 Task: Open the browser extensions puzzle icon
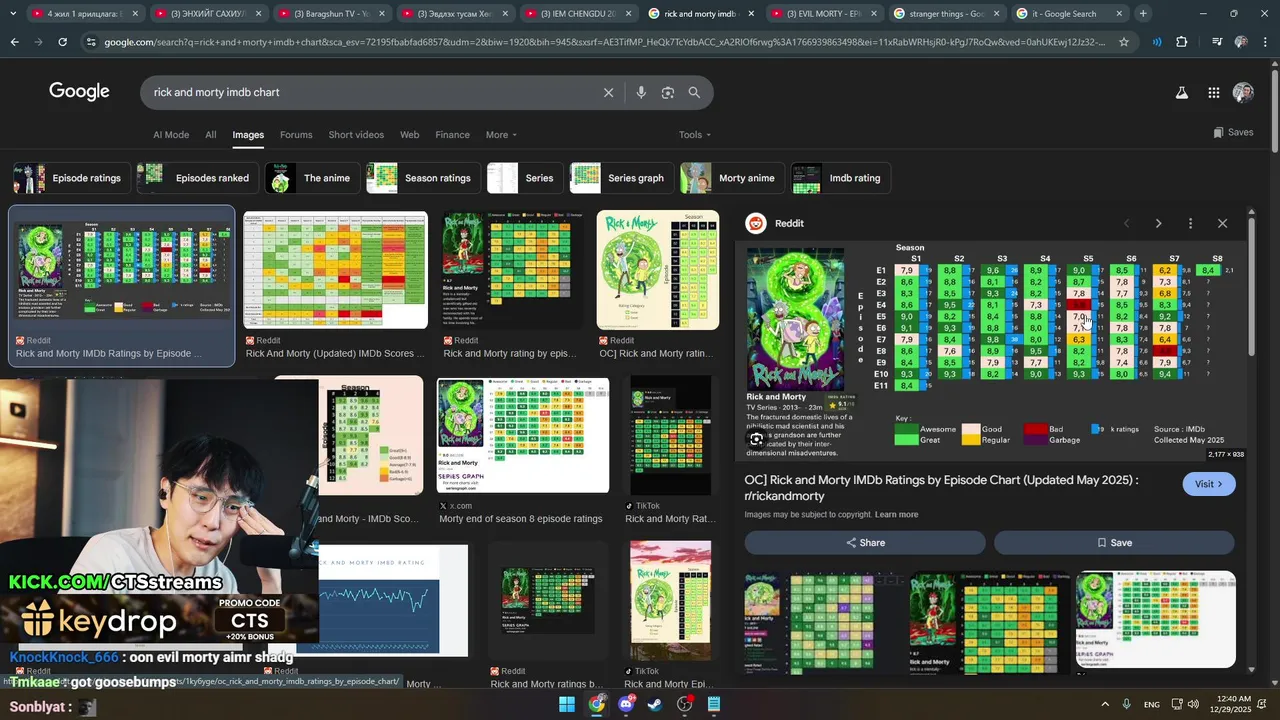click(1182, 42)
